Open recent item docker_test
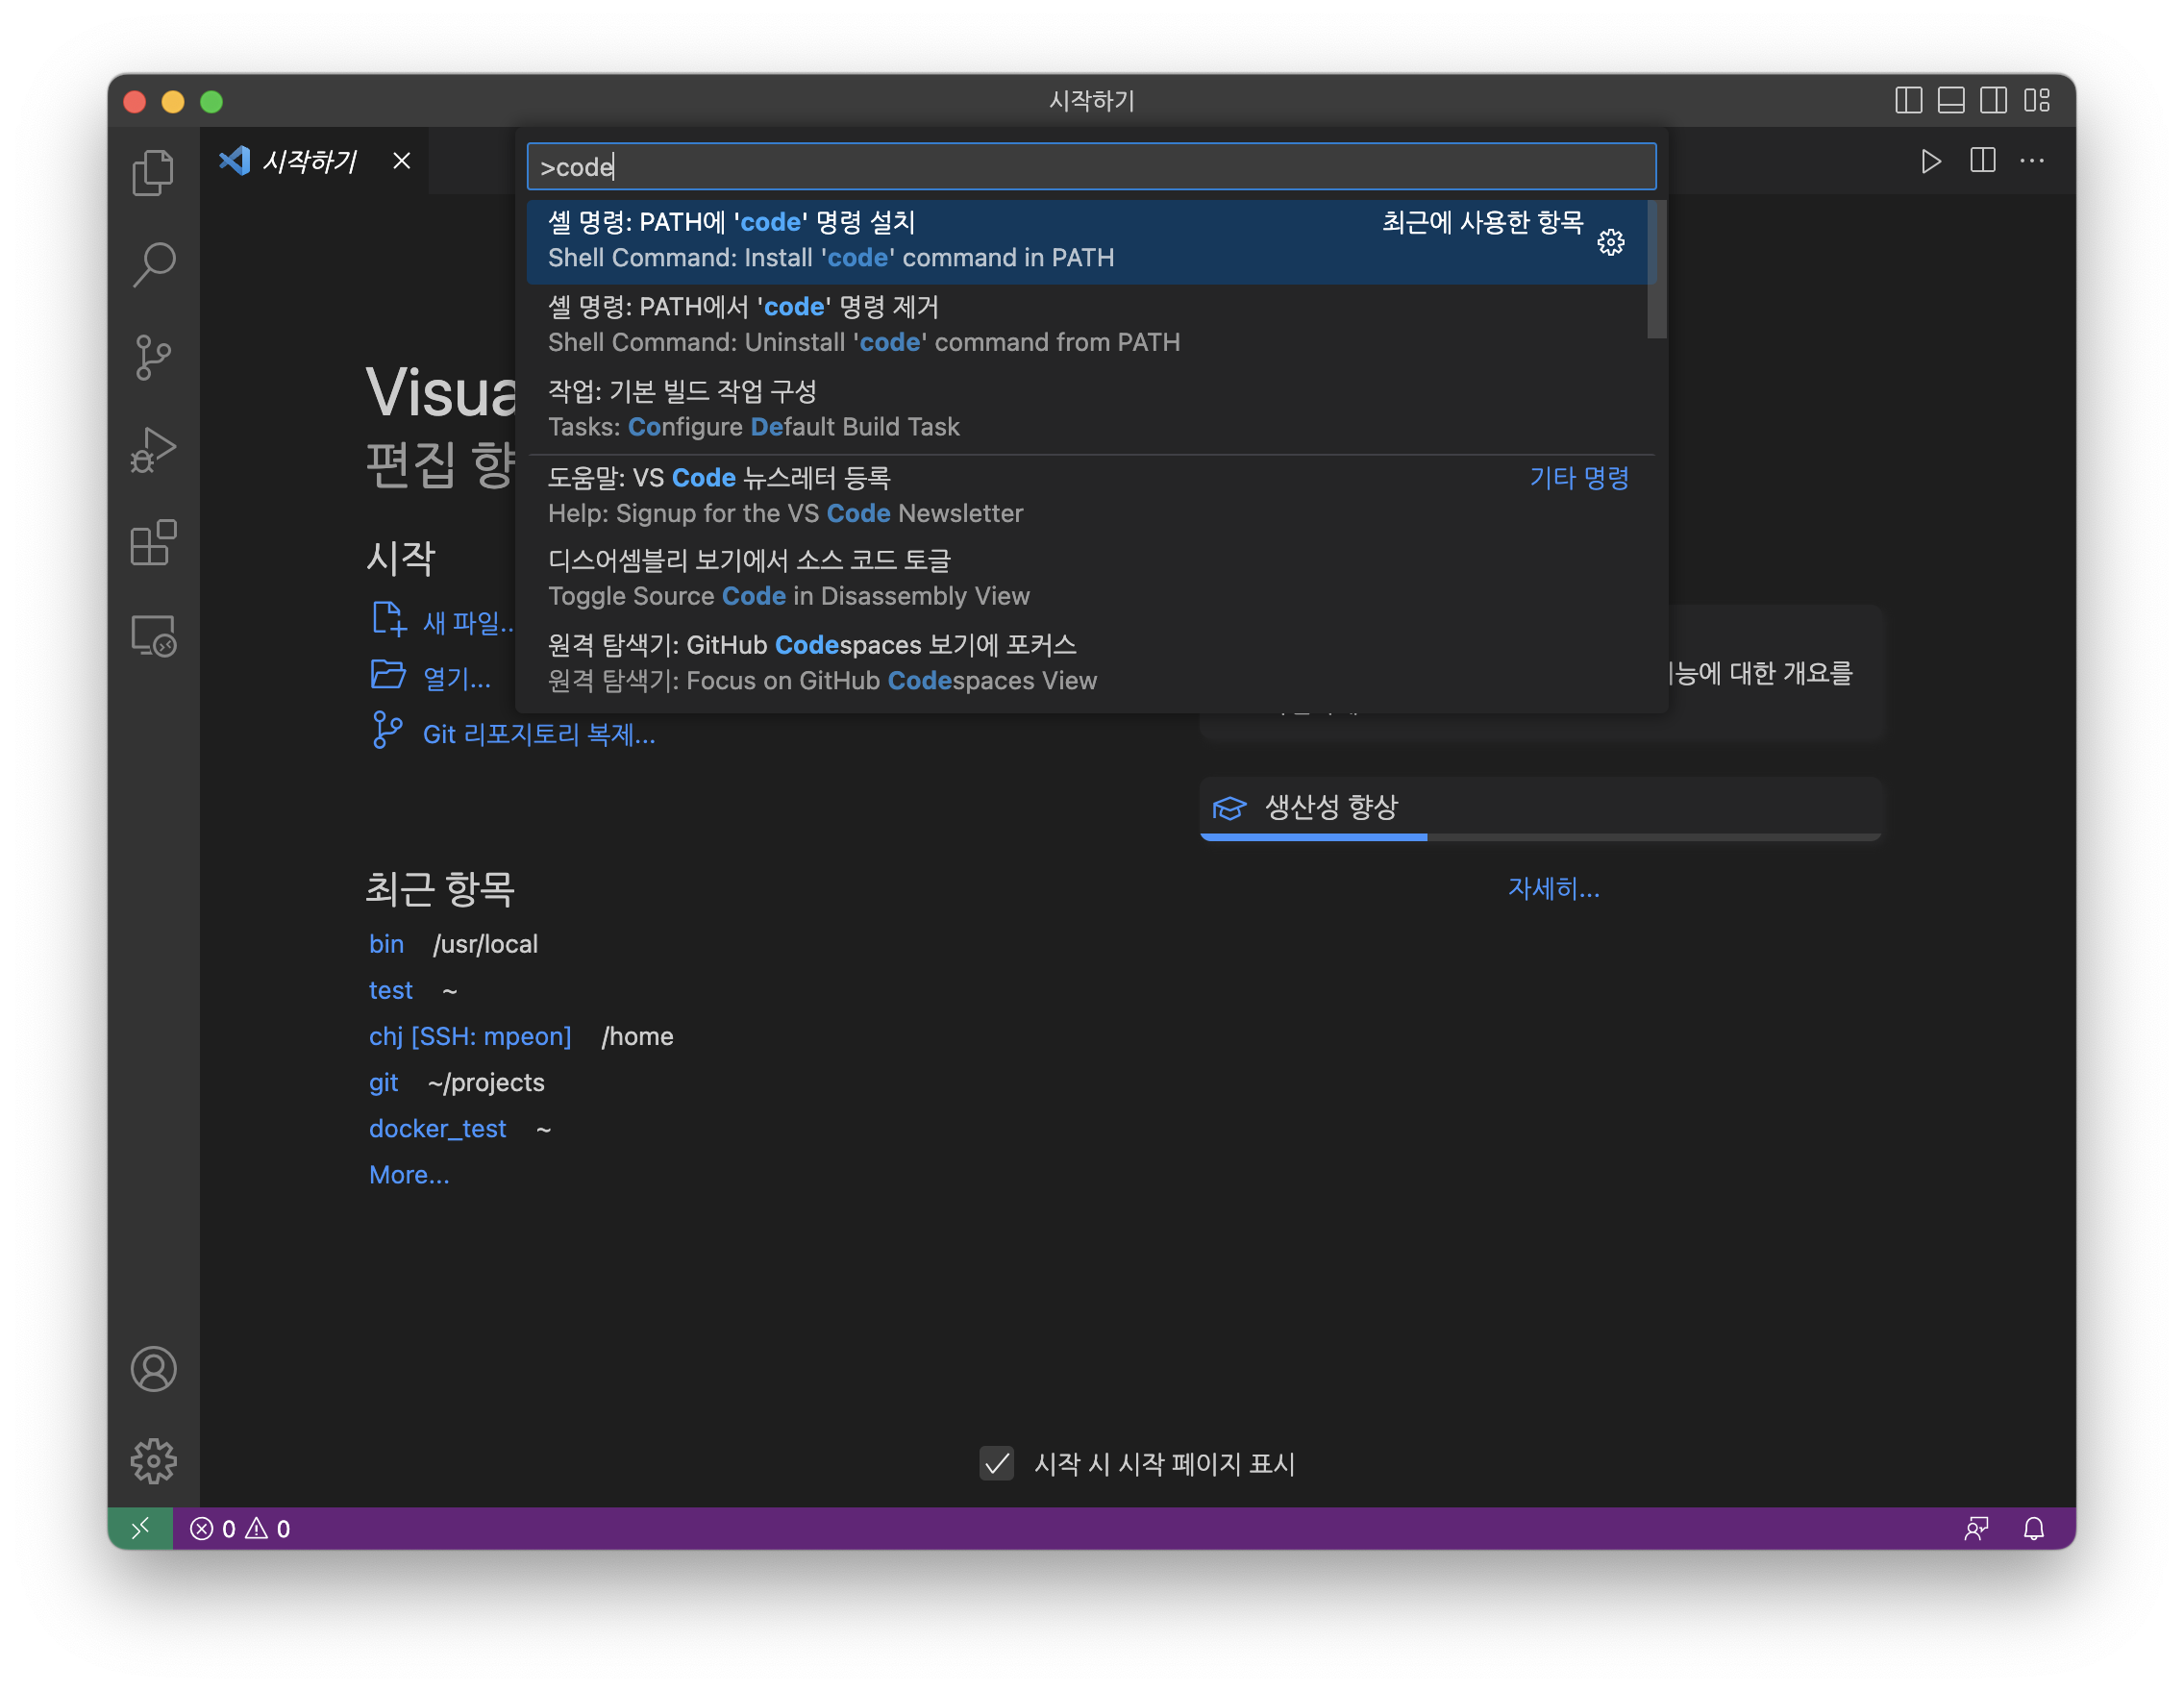 [438, 1128]
